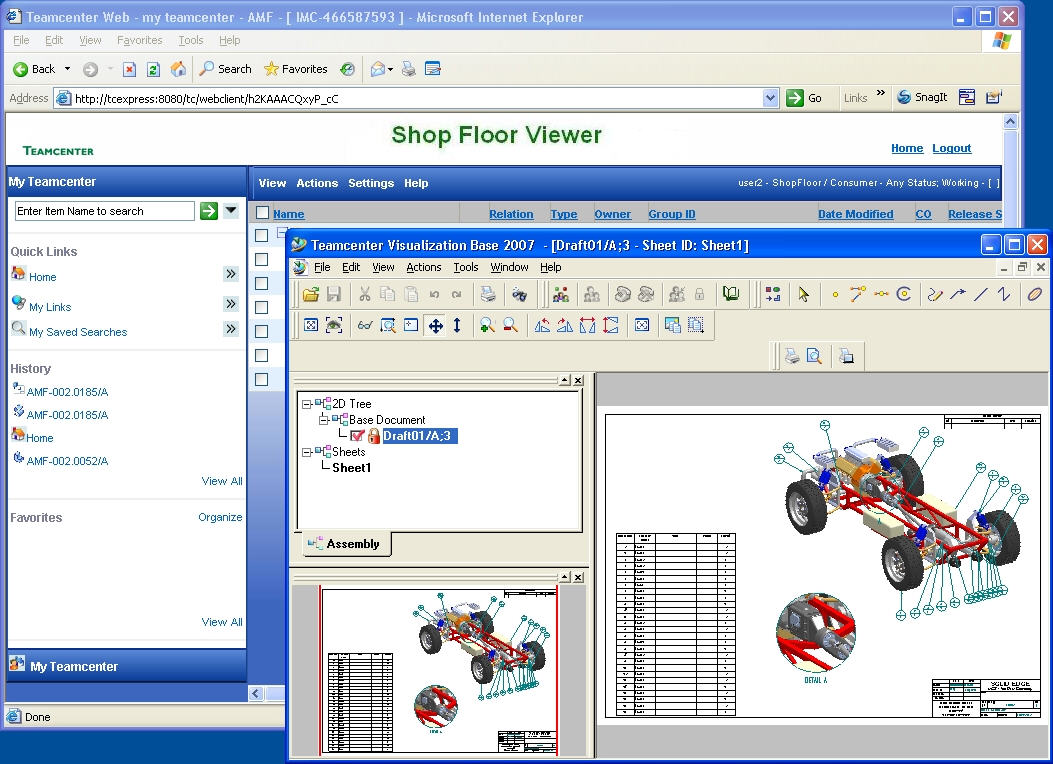1053x764 pixels.
Task: Rotate the sheet counterclockwise icon
Action: click(x=542, y=326)
